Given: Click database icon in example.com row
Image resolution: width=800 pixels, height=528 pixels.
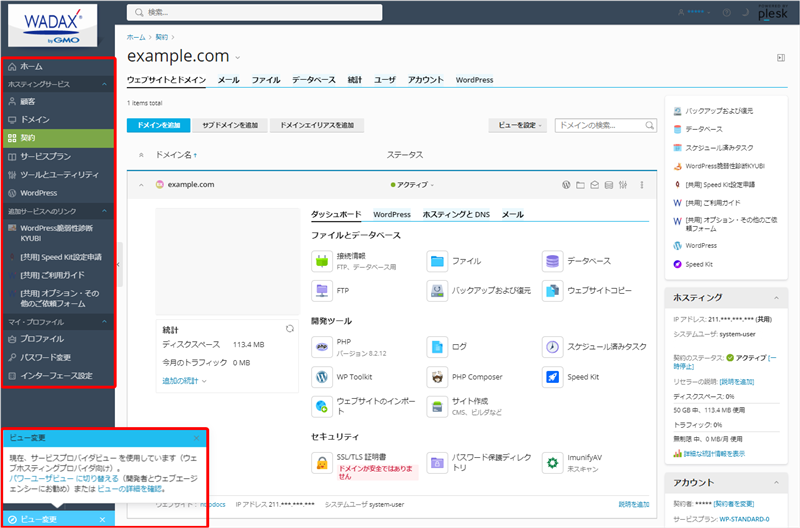Looking at the screenshot, I should click(609, 185).
